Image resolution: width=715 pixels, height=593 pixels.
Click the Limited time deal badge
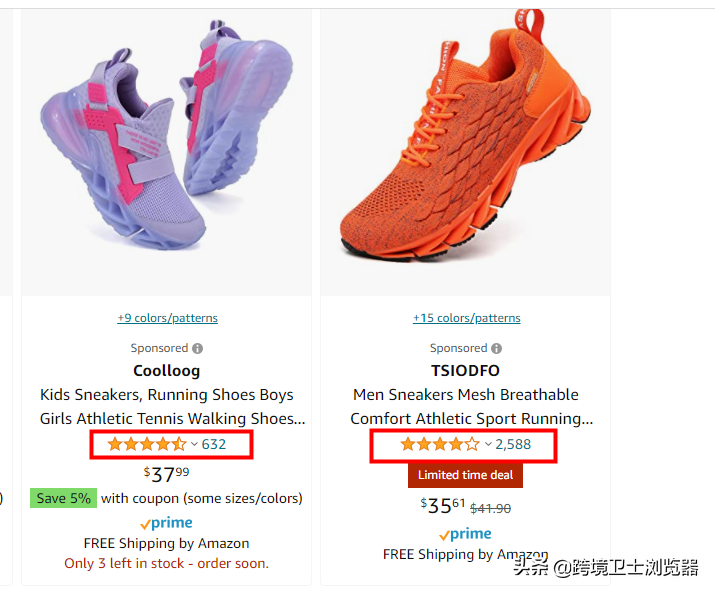(x=466, y=475)
